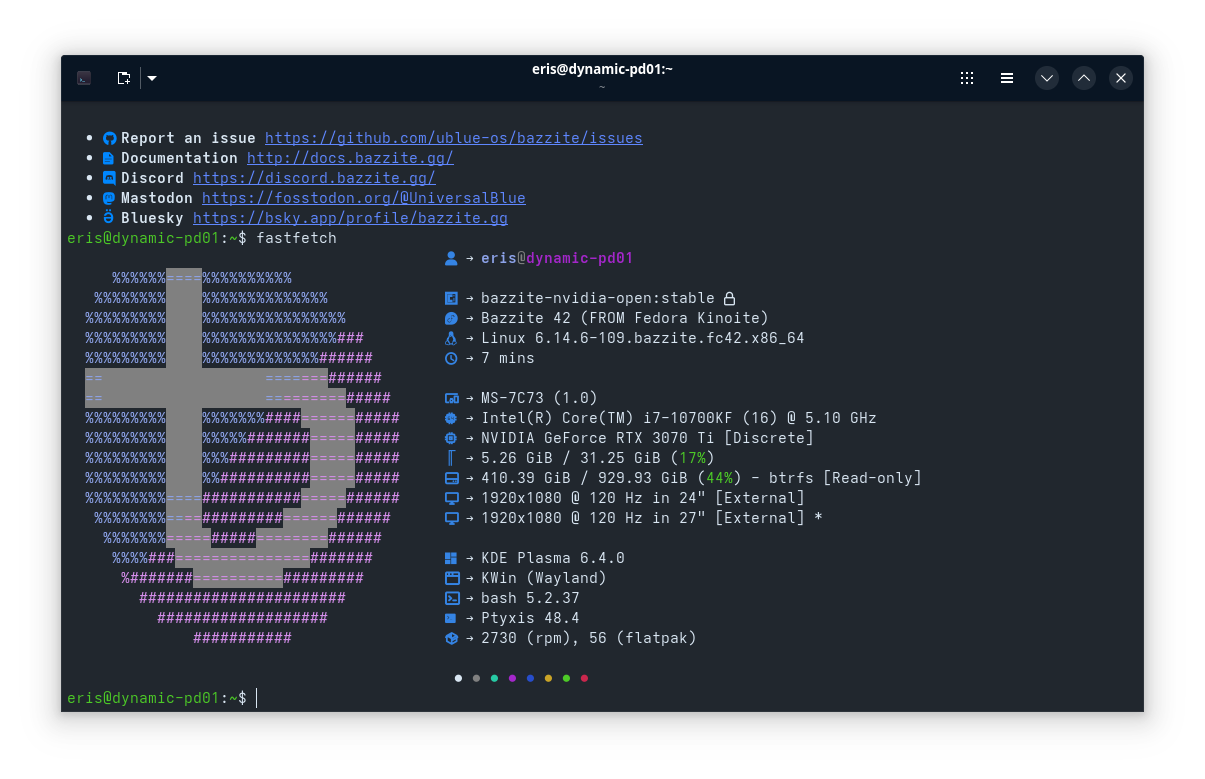Click the Mastodon icon in the list
Screen dimensions: 1205x779
[110, 198]
